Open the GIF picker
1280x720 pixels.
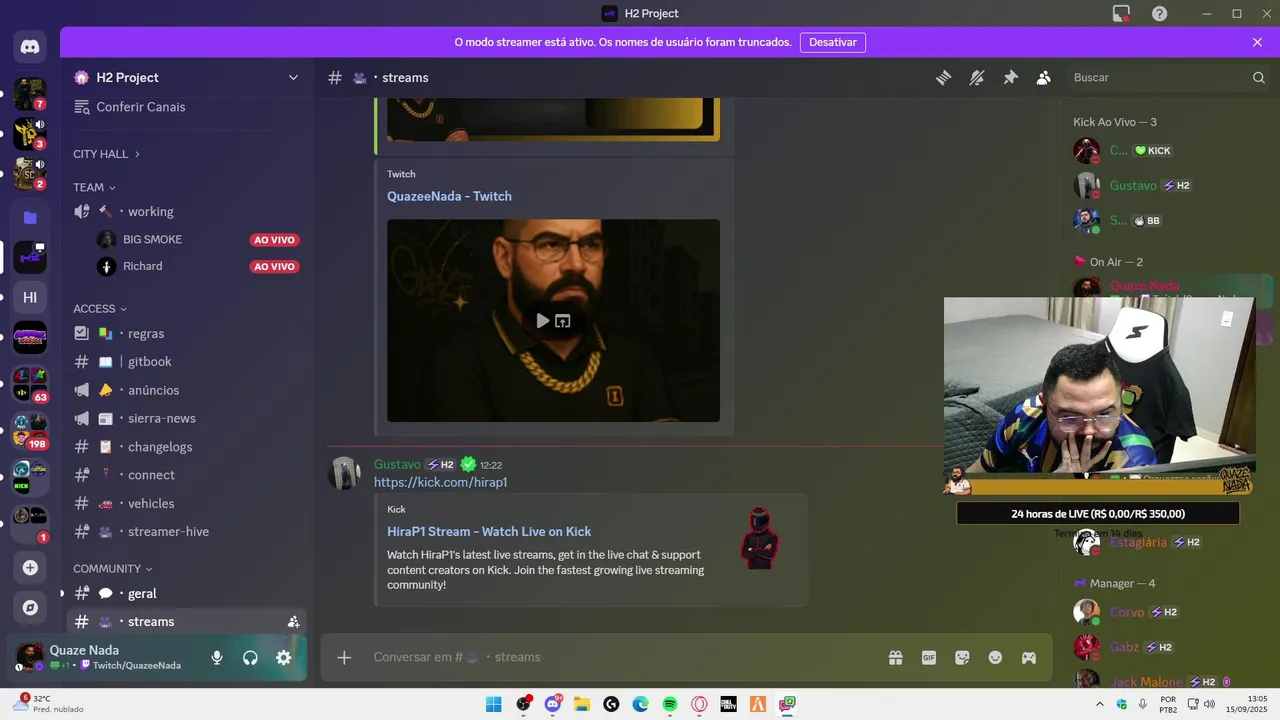929,657
